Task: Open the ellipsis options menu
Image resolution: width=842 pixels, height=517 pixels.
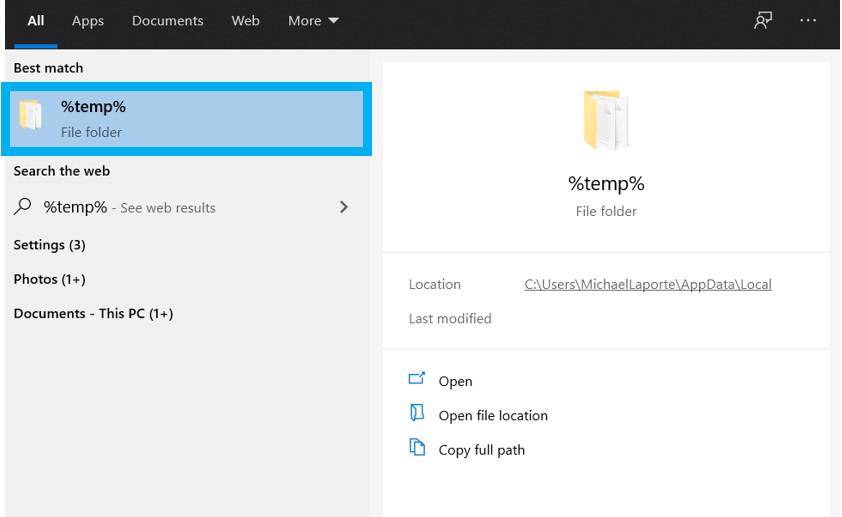Action: (x=808, y=21)
